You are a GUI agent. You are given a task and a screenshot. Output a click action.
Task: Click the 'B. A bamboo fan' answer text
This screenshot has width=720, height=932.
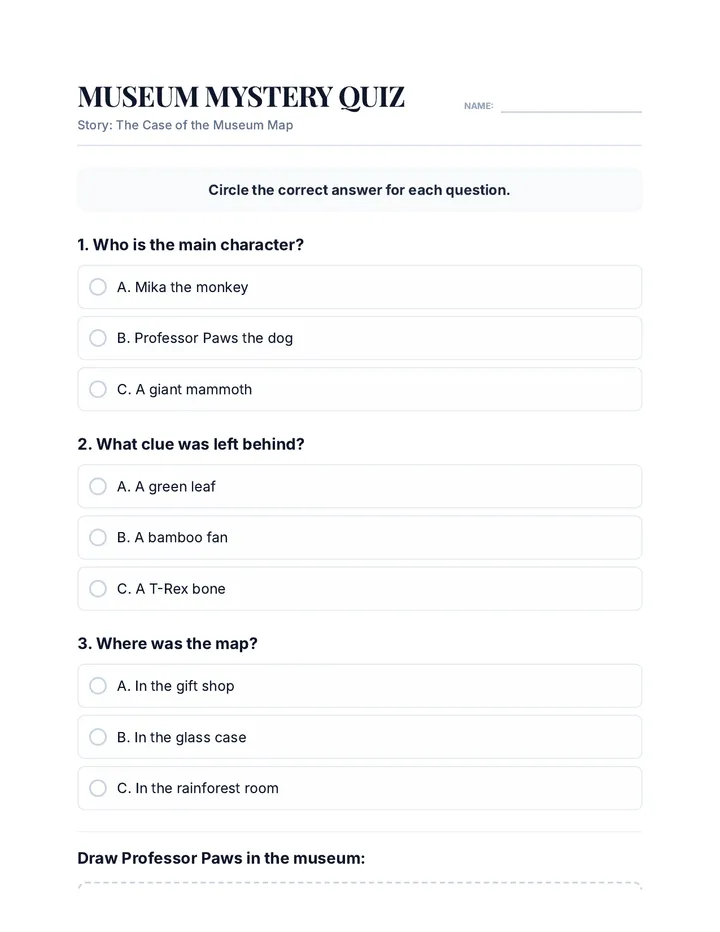point(172,537)
